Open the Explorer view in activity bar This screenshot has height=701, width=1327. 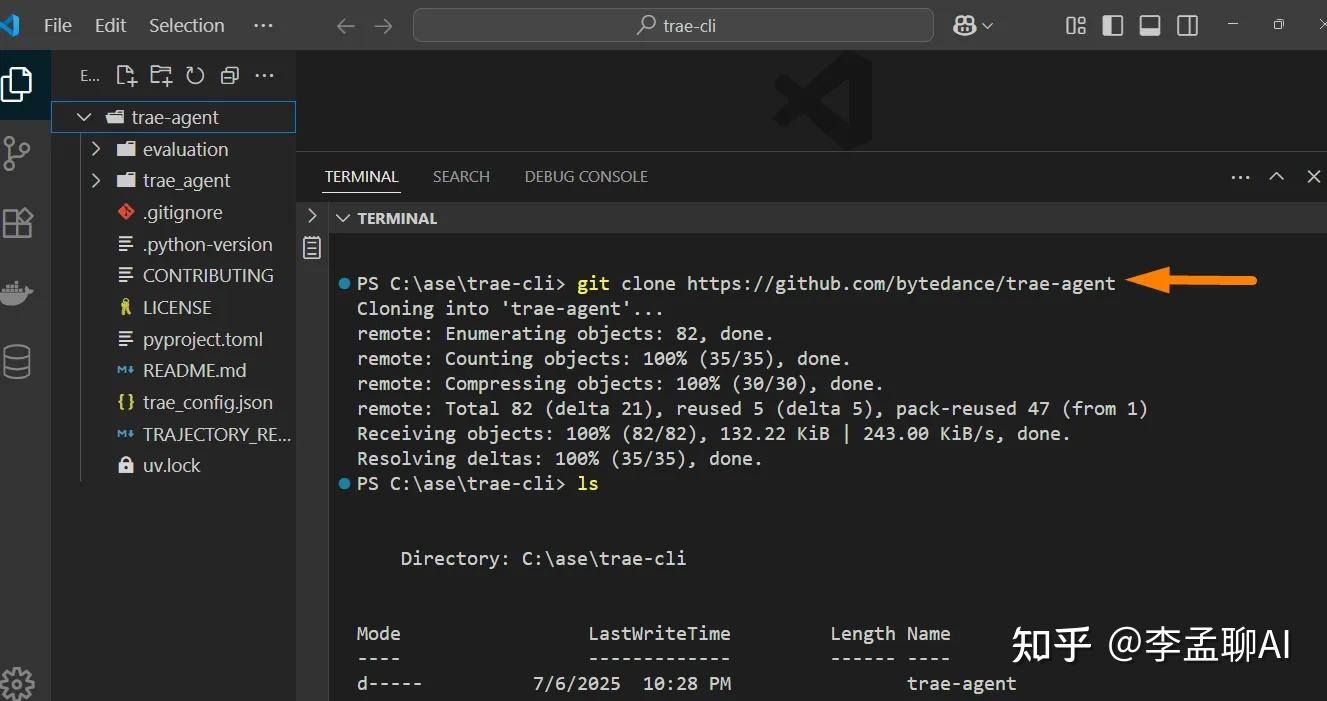17,84
